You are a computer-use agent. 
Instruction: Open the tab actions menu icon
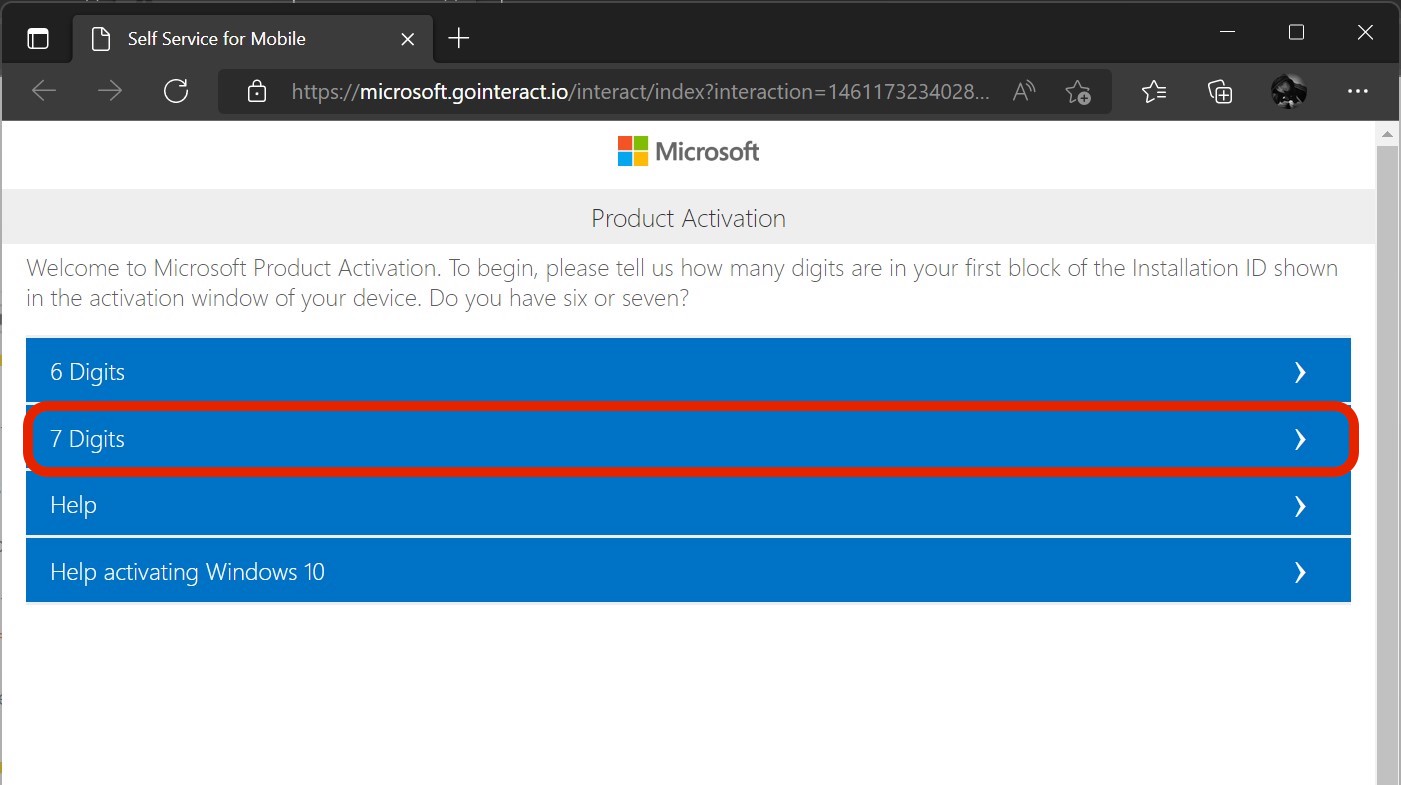[x=37, y=39]
